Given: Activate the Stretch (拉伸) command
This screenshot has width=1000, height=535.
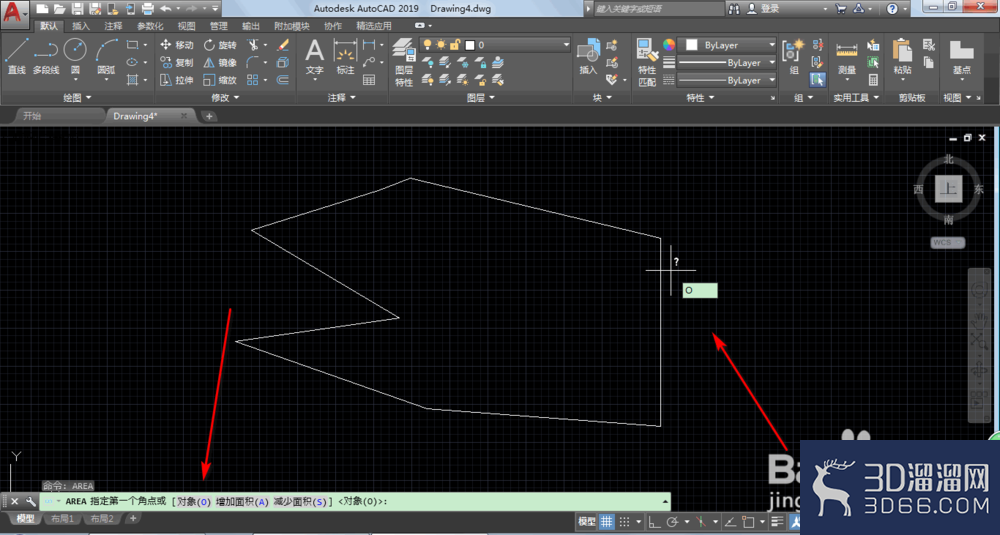Looking at the screenshot, I should (177, 80).
